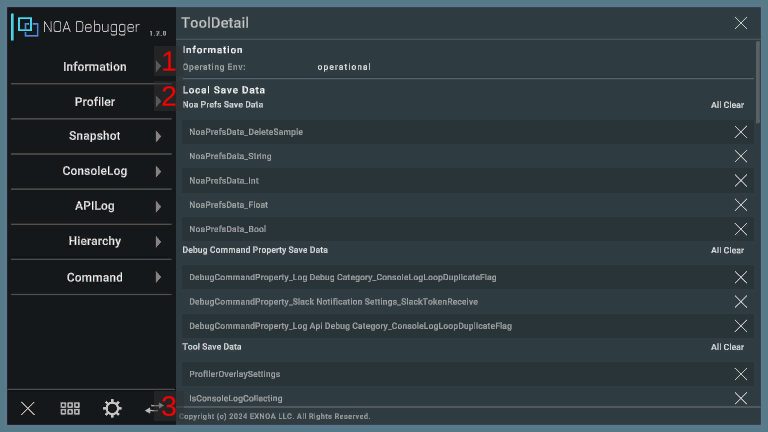Click All Clear for Debug Command Property Data
Image resolution: width=768 pixels, height=432 pixels.
tap(727, 251)
